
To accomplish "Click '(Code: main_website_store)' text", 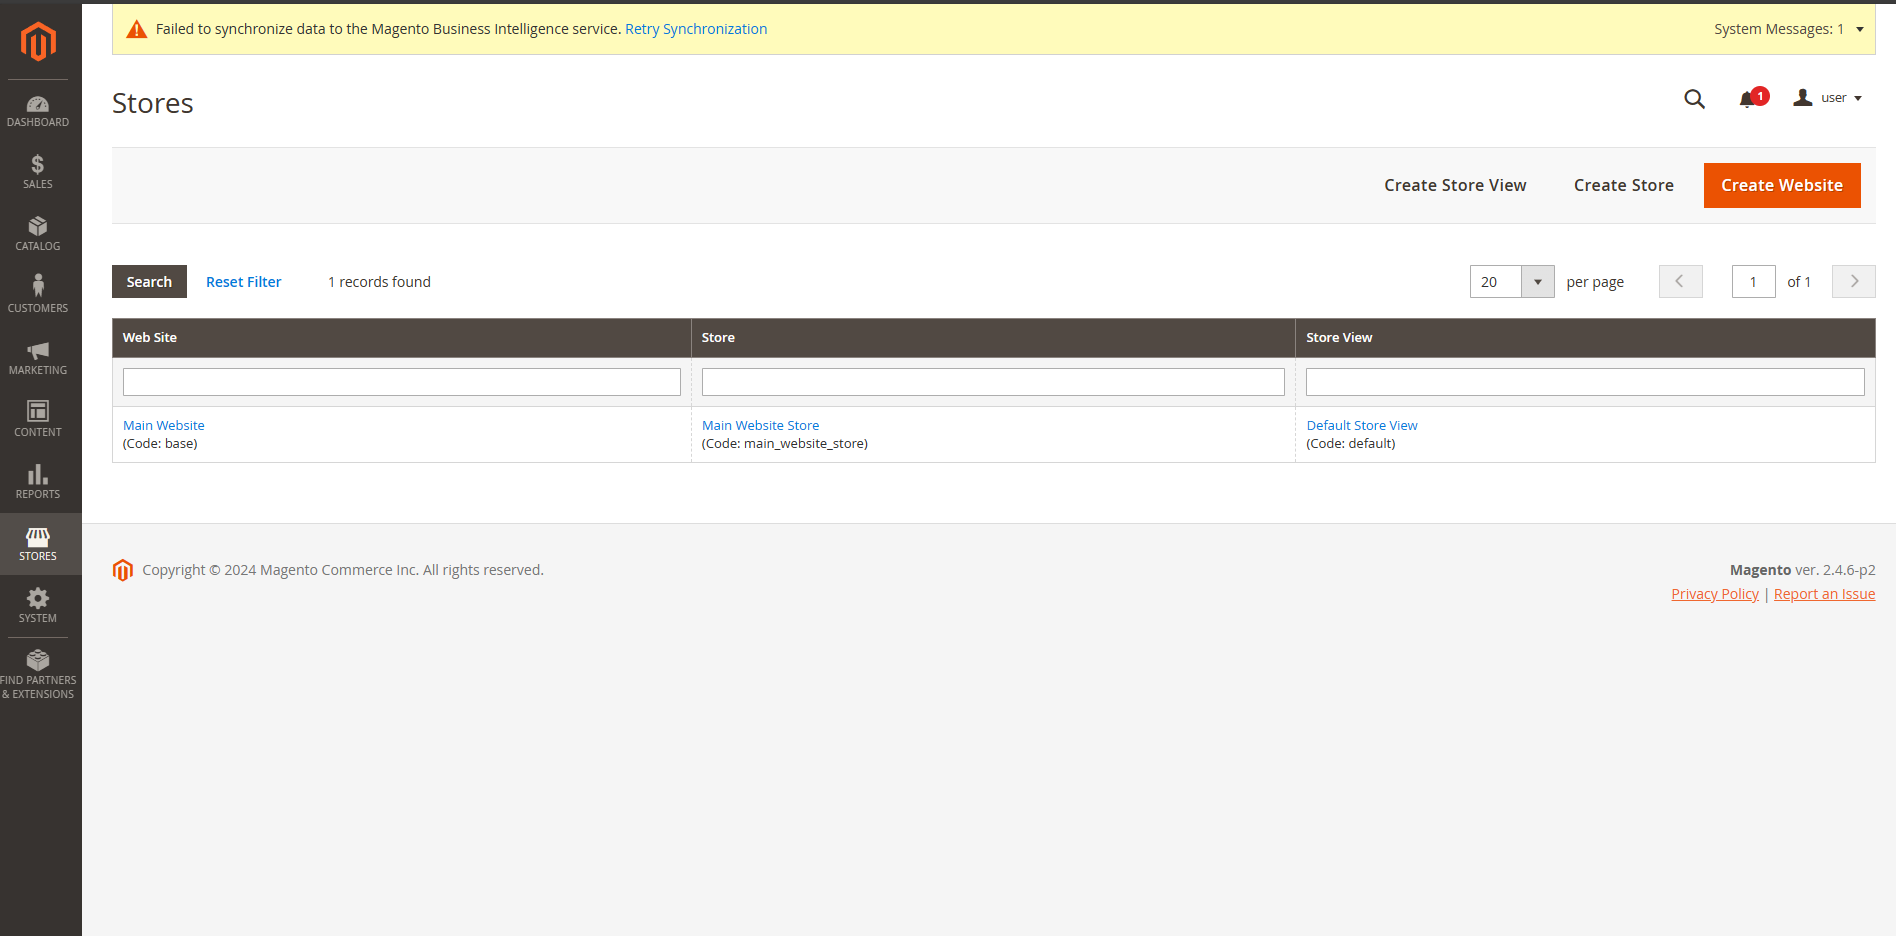I will pyautogui.click(x=785, y=444).
